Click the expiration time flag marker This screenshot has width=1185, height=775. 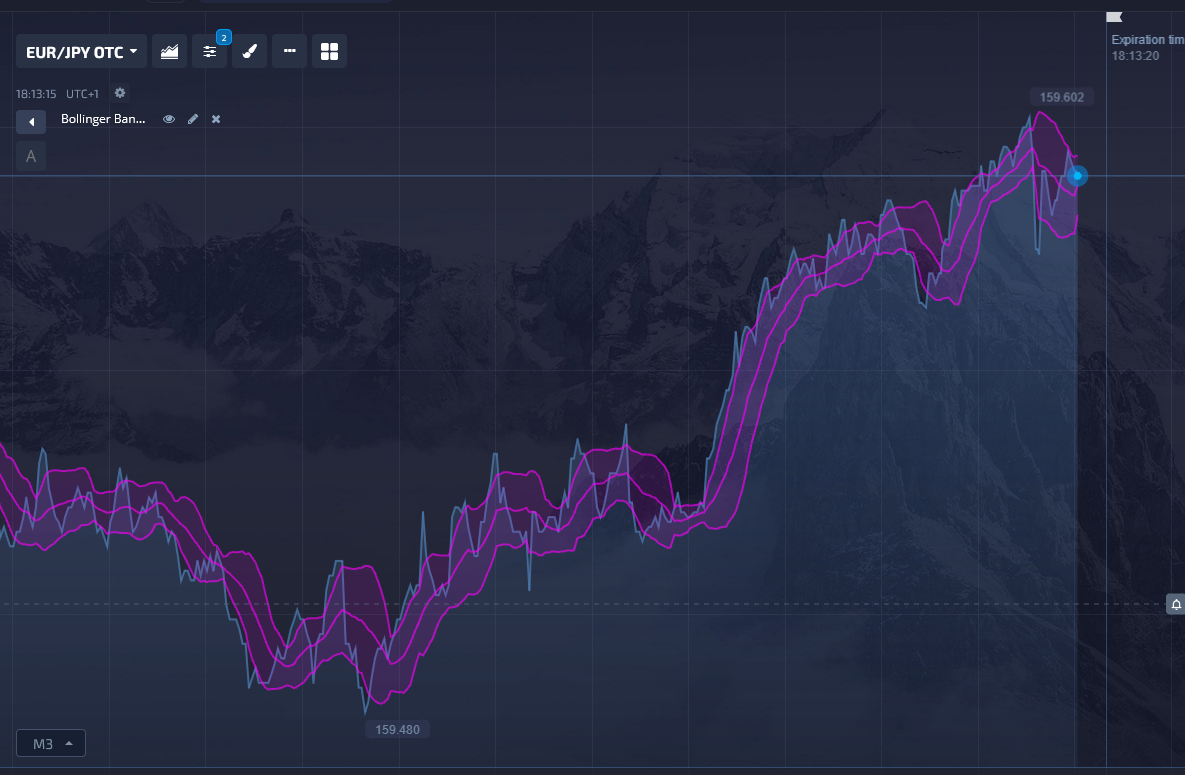(x=1115, y=17)
